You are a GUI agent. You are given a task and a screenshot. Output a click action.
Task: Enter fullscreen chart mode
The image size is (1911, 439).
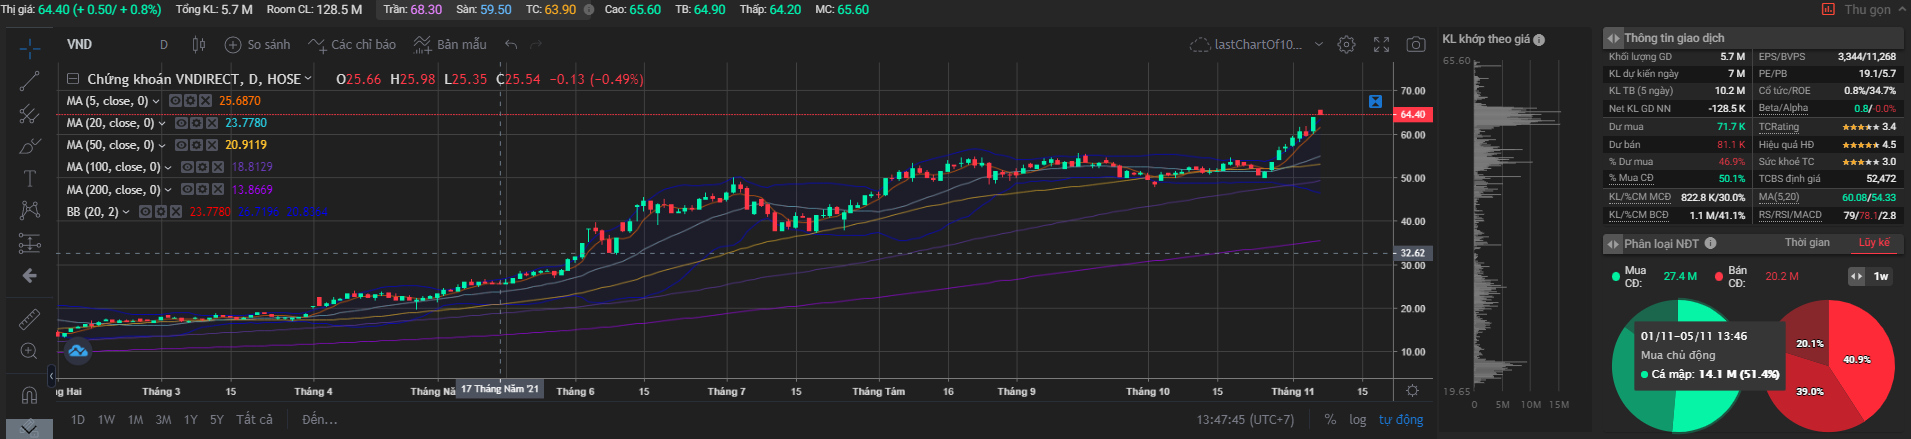1381,45
